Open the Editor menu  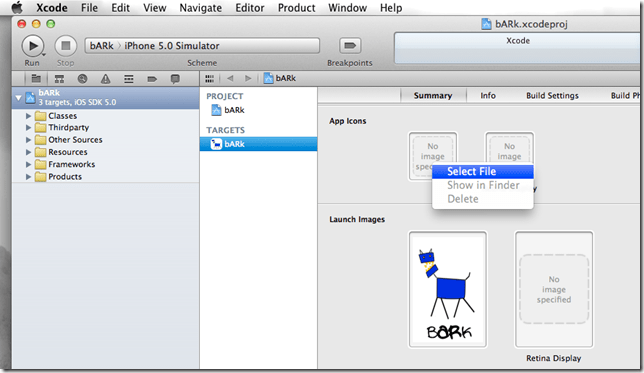click(250, 7)
